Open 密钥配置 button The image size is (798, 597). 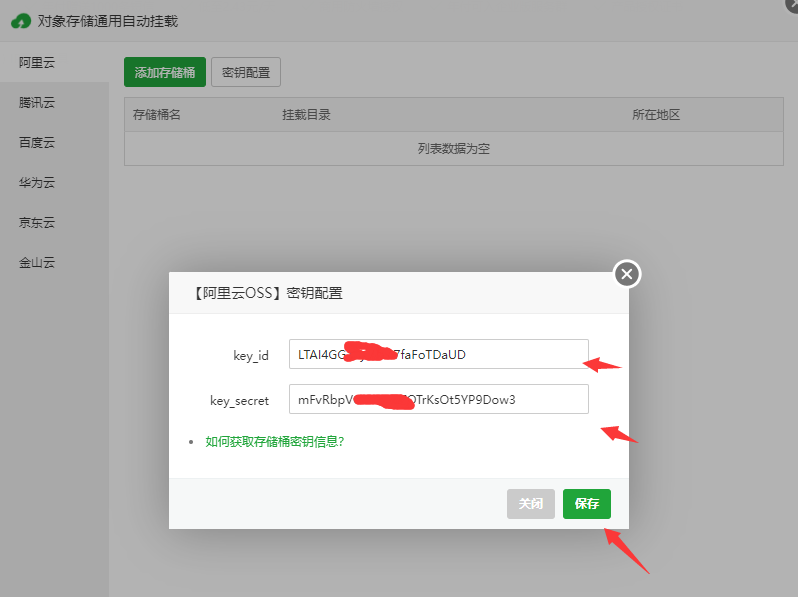click(x=246, y=72)
